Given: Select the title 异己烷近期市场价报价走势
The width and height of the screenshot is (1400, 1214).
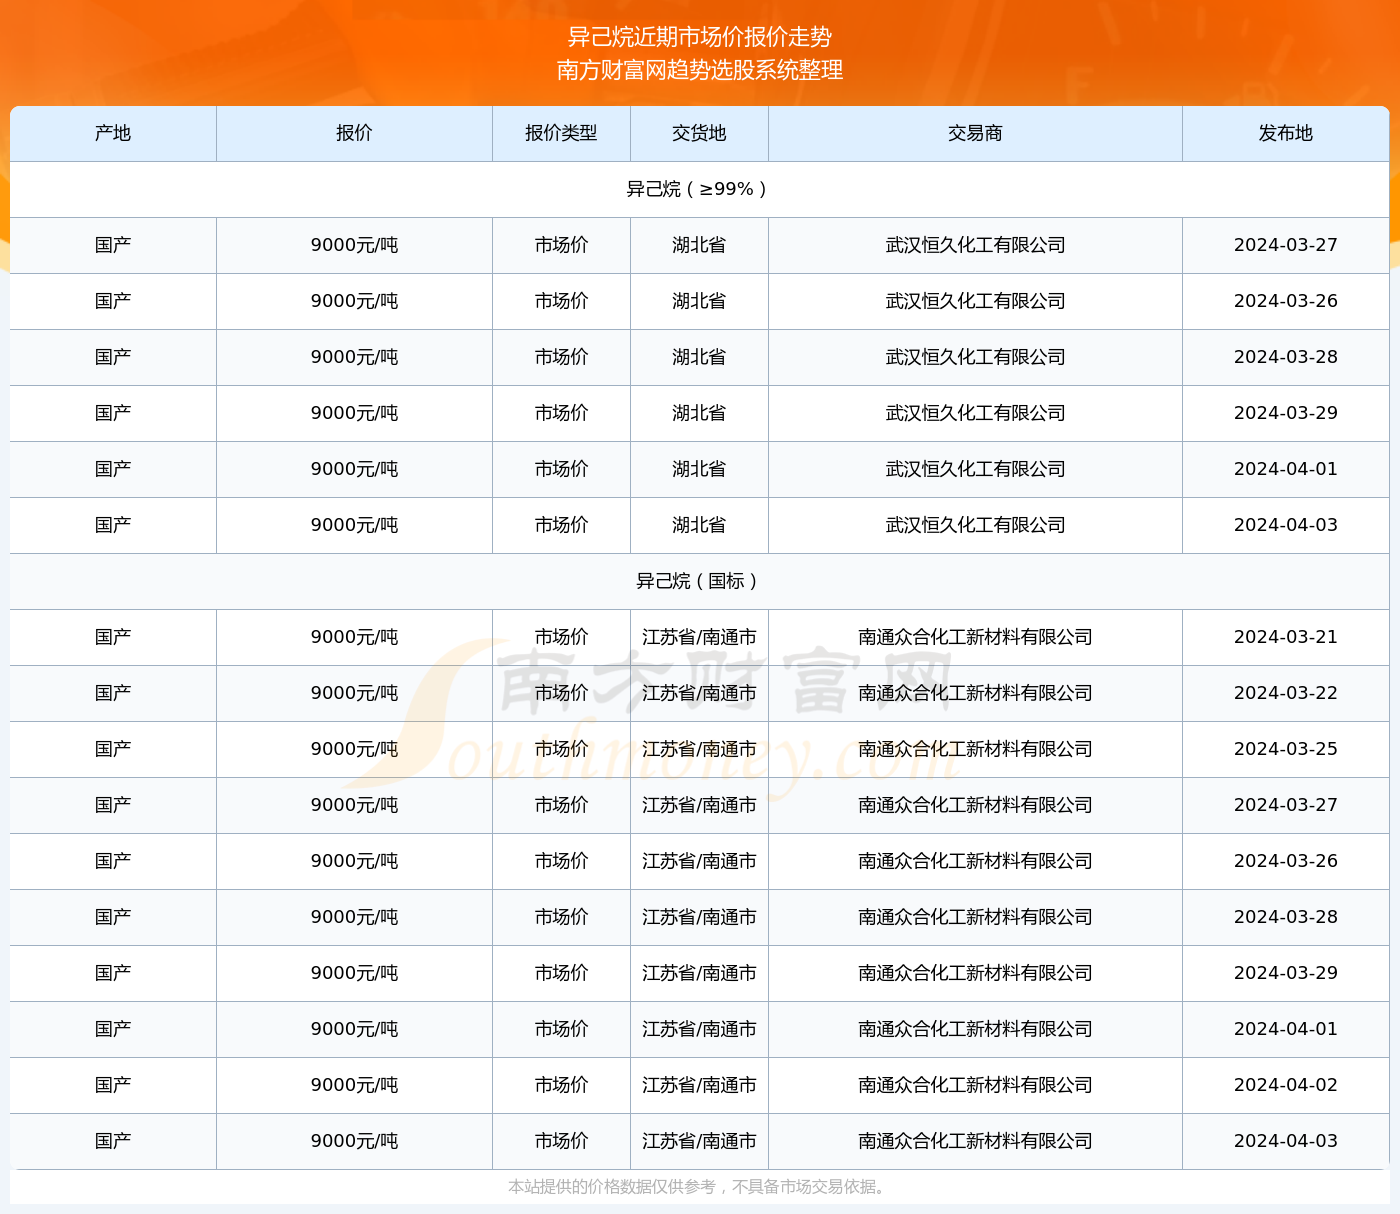Looking at the screenshot, I should (700, 37).
